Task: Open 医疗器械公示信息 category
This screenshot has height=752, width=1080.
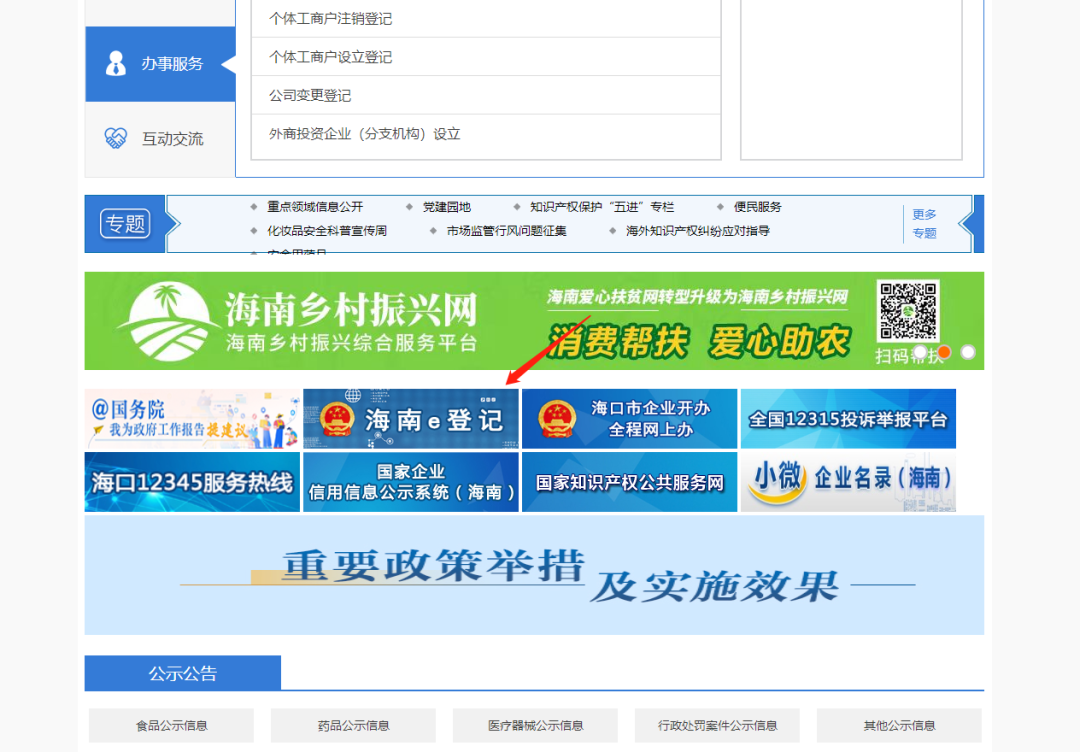Action: (535, 725)
